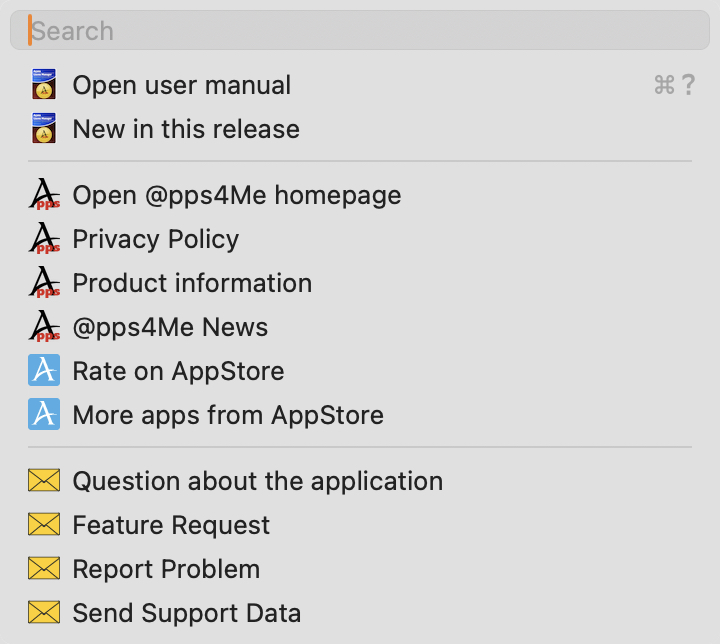Click the App Store icon beside More apps from AppStore
Screen dimensions: 720x644
(44, 415)
